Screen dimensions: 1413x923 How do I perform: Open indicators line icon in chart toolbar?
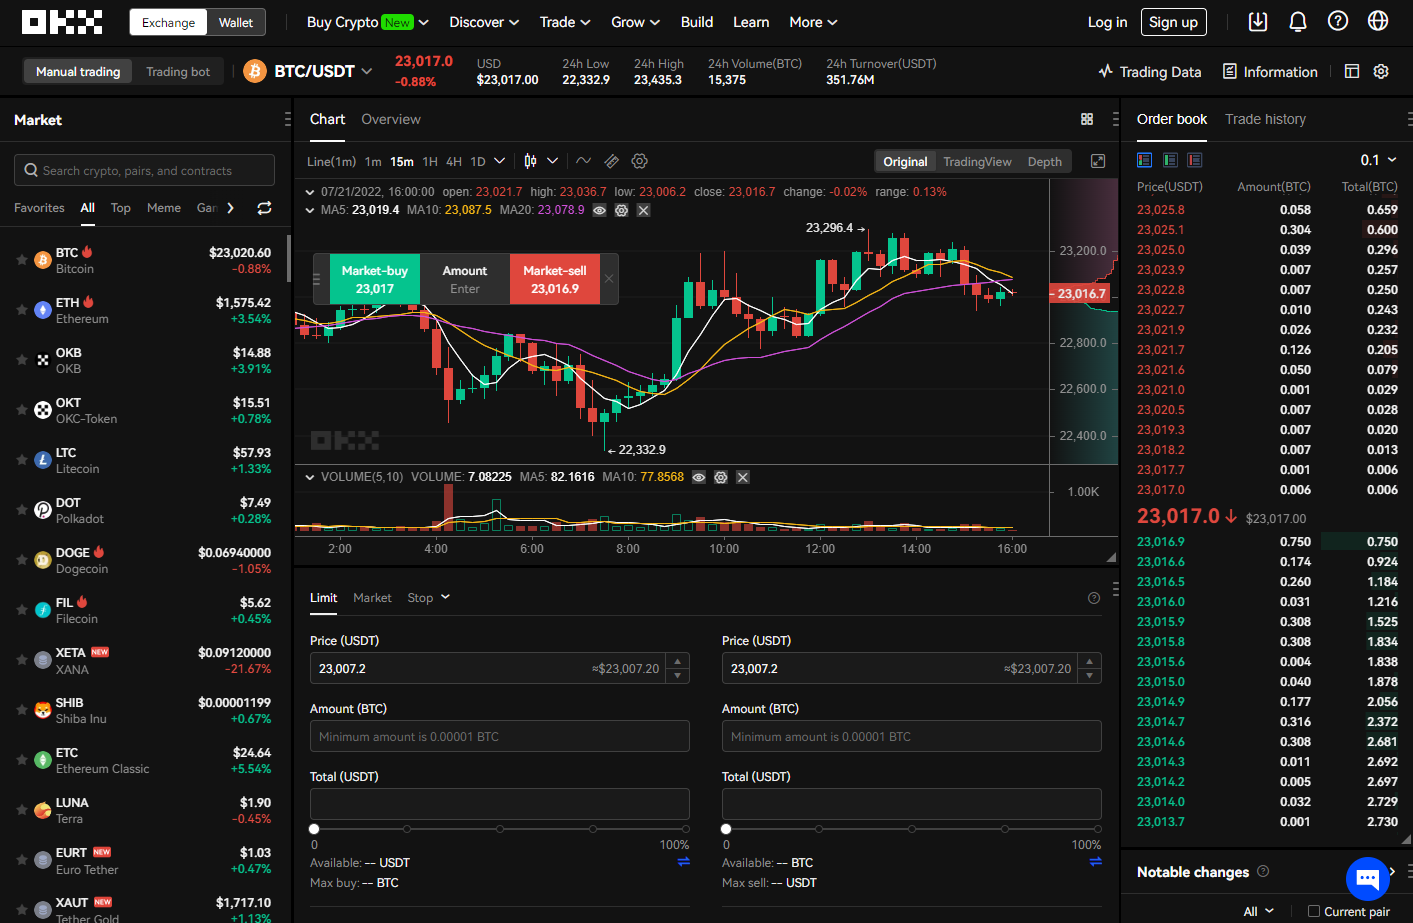coord(583,161)
